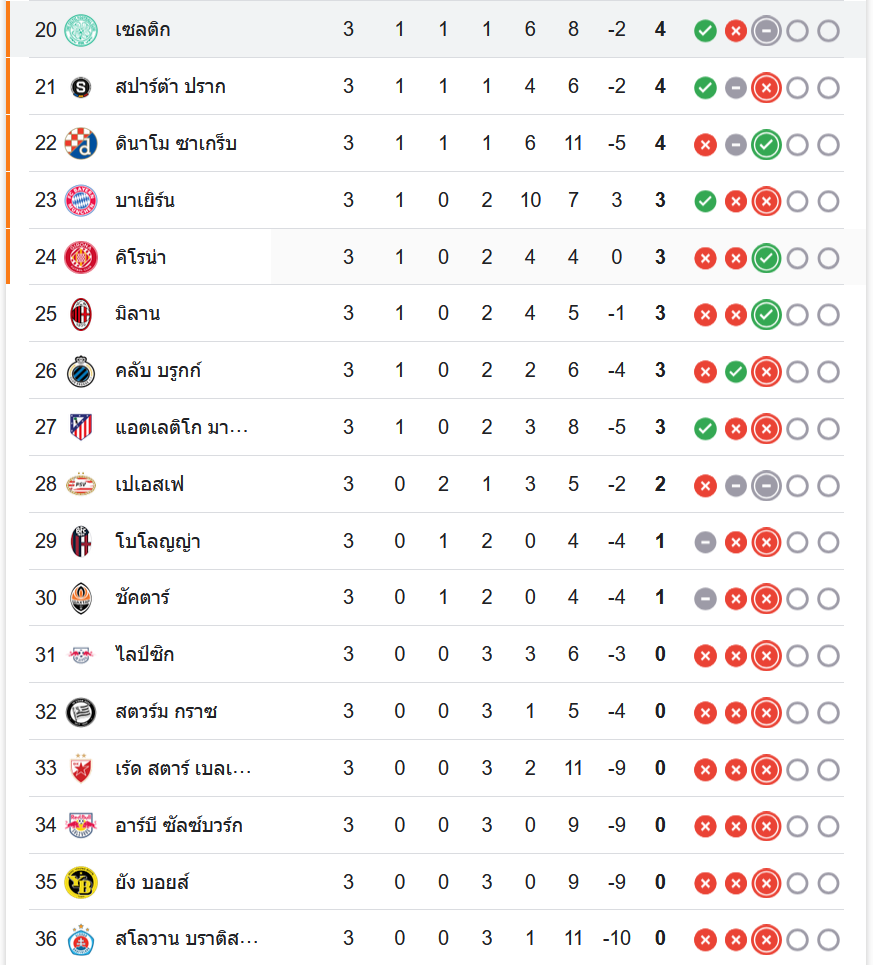The image size is (873, 965).
Task: Click the Atletico Madrid club badge
Action: tap(81, 428)
